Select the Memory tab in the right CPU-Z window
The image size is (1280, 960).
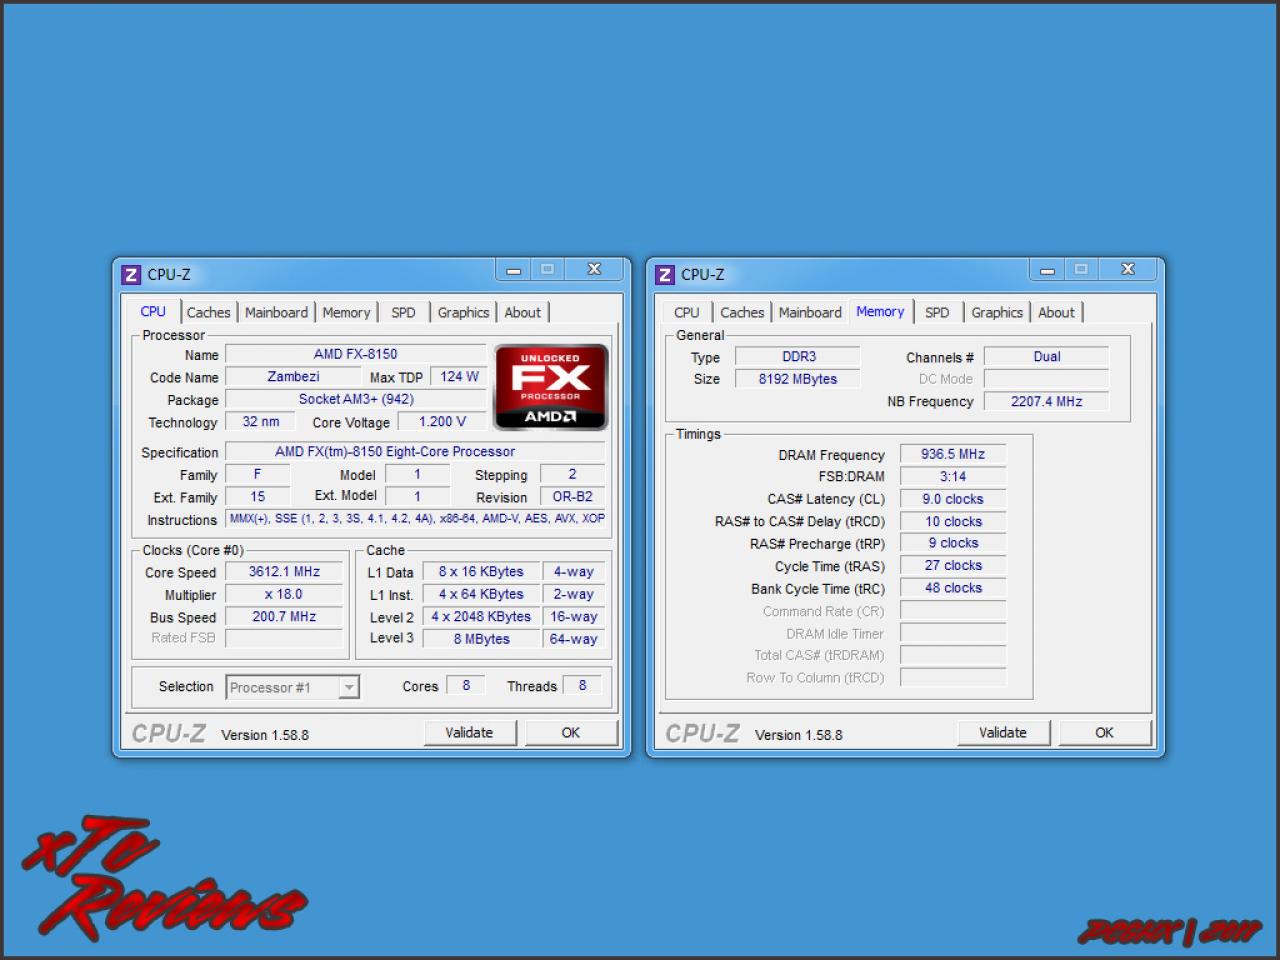(880, 311)
